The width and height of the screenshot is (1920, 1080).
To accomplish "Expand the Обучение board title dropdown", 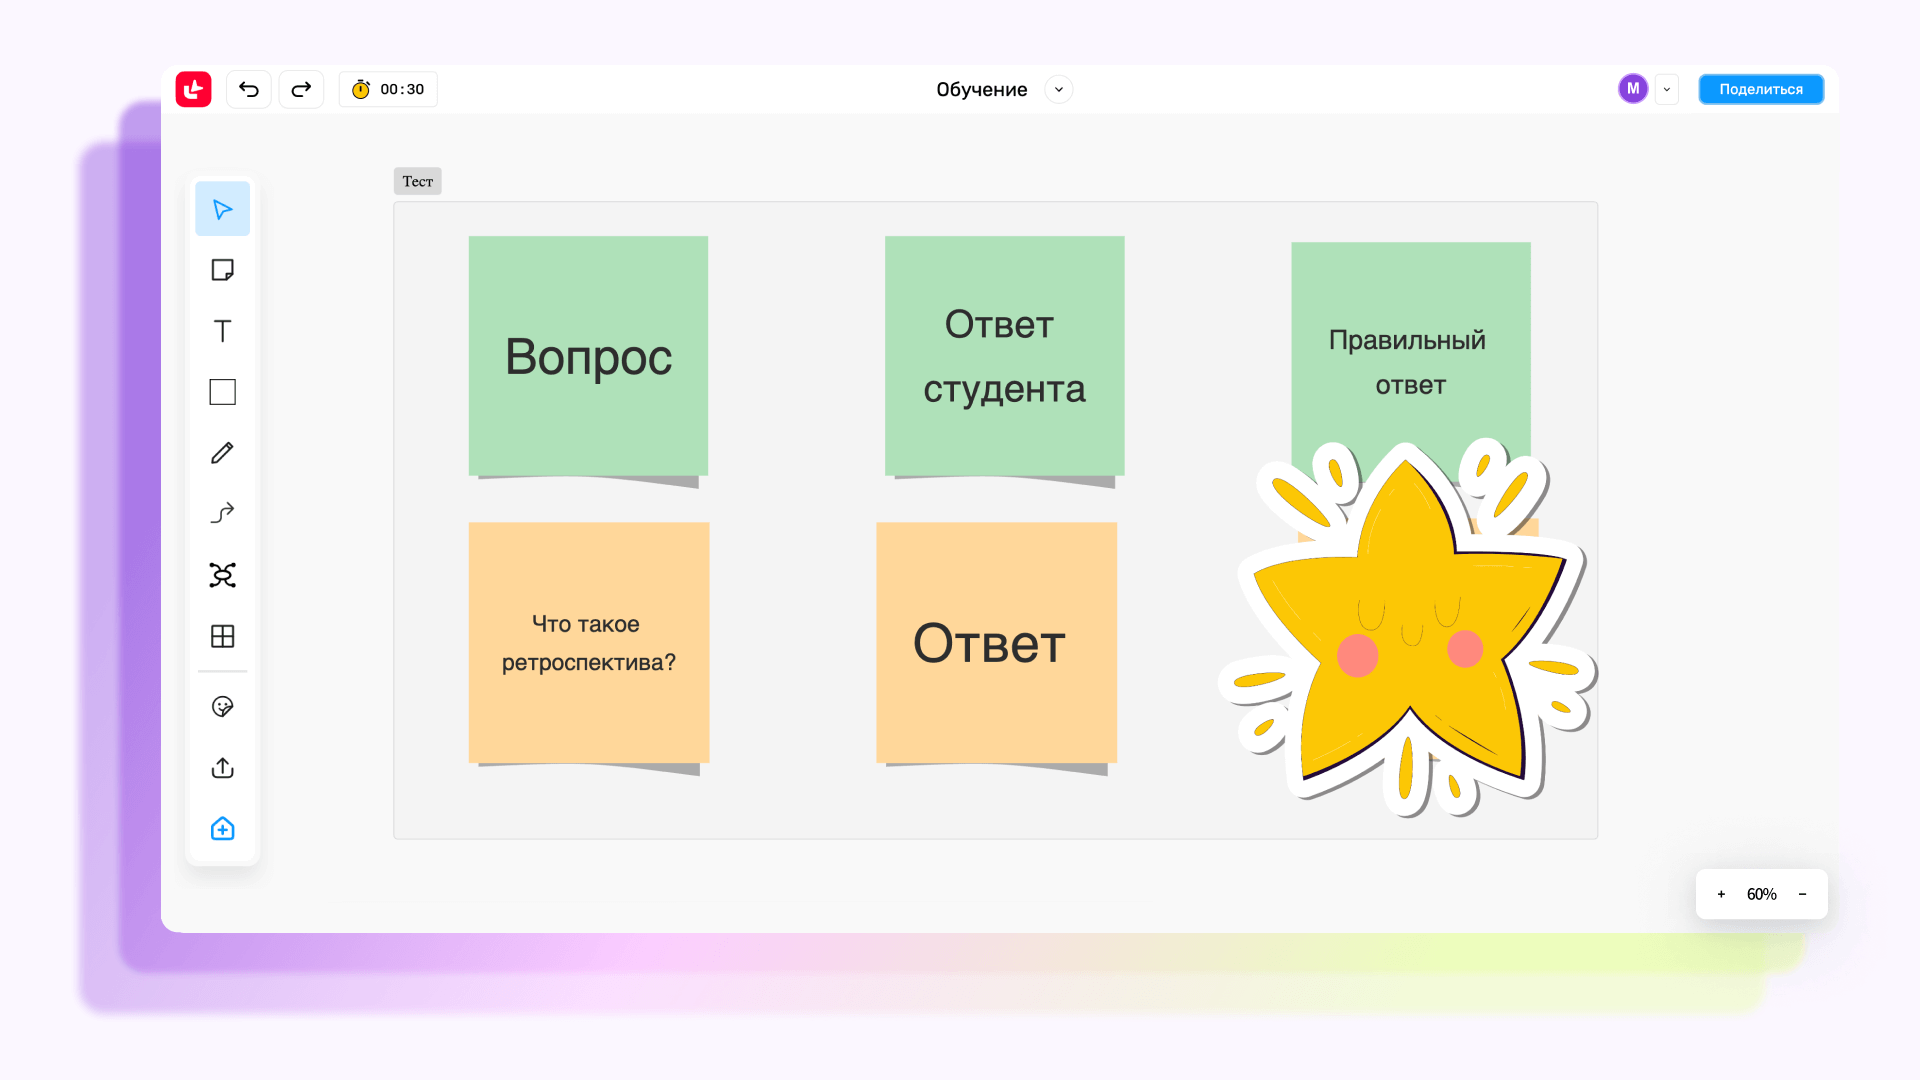I will 1059,90.
